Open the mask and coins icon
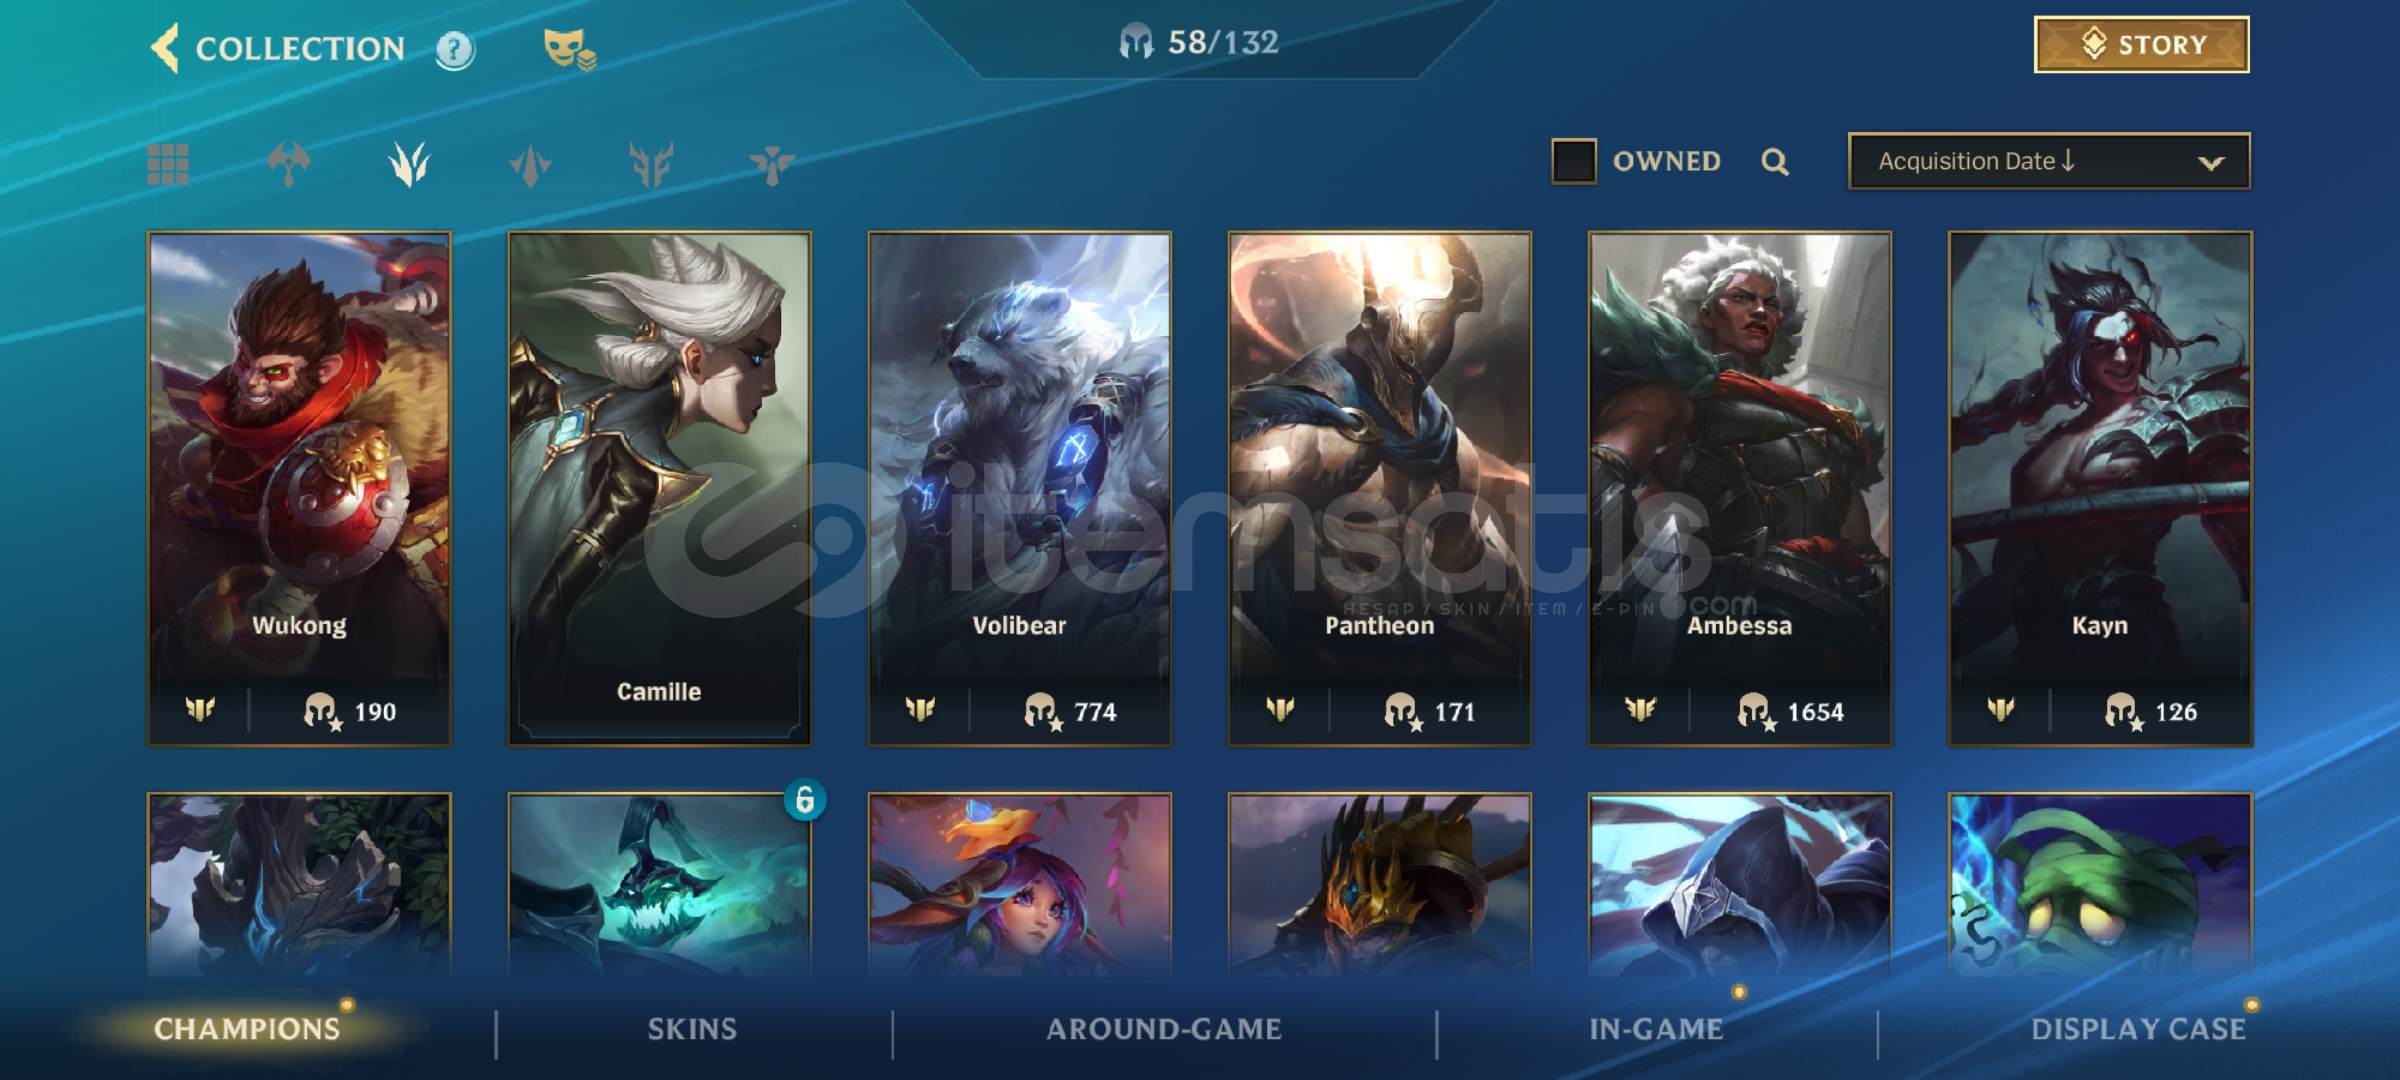Viewport: 2400px width, 1080px height. pyautogui.click(x=569, y=49)
